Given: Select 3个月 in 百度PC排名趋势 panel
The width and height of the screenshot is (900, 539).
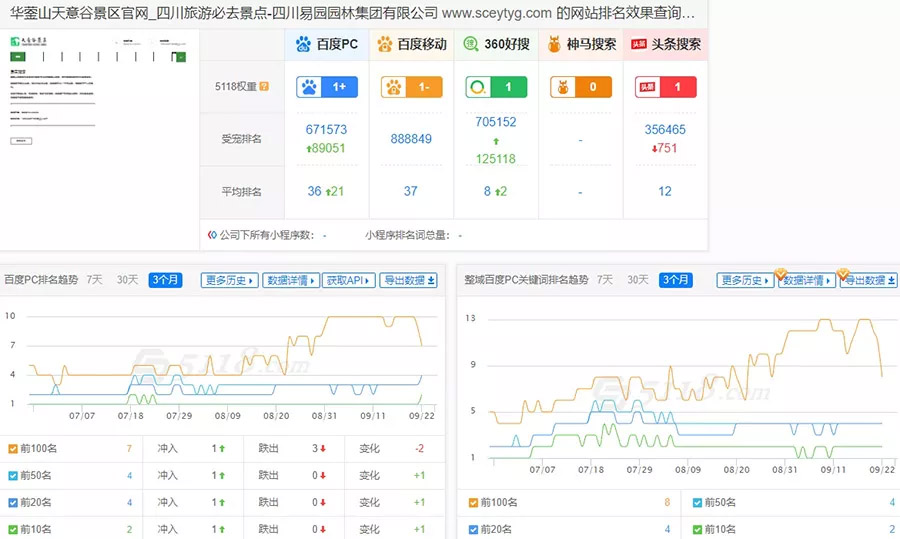Looking at the screenshot, I should [x=165, y=280].
